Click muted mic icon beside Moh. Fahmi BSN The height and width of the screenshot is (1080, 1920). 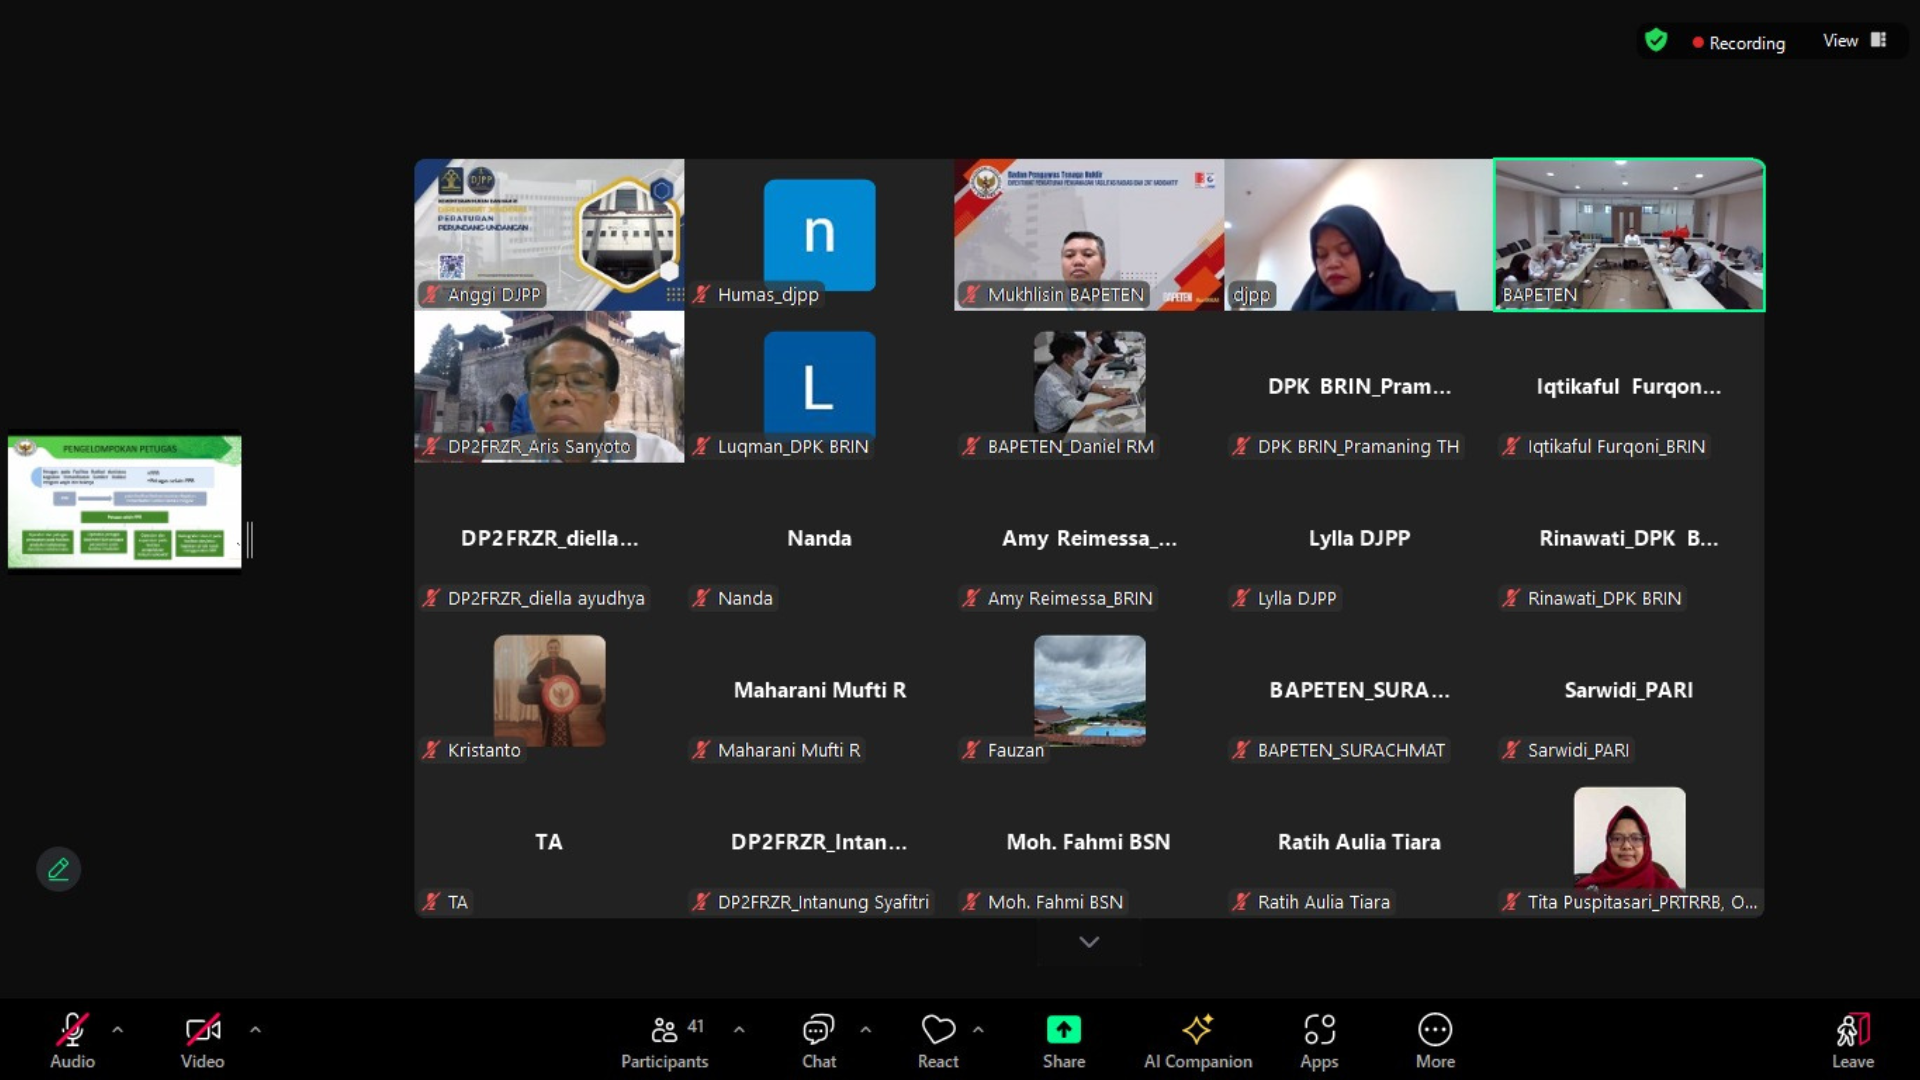point(971,902)
